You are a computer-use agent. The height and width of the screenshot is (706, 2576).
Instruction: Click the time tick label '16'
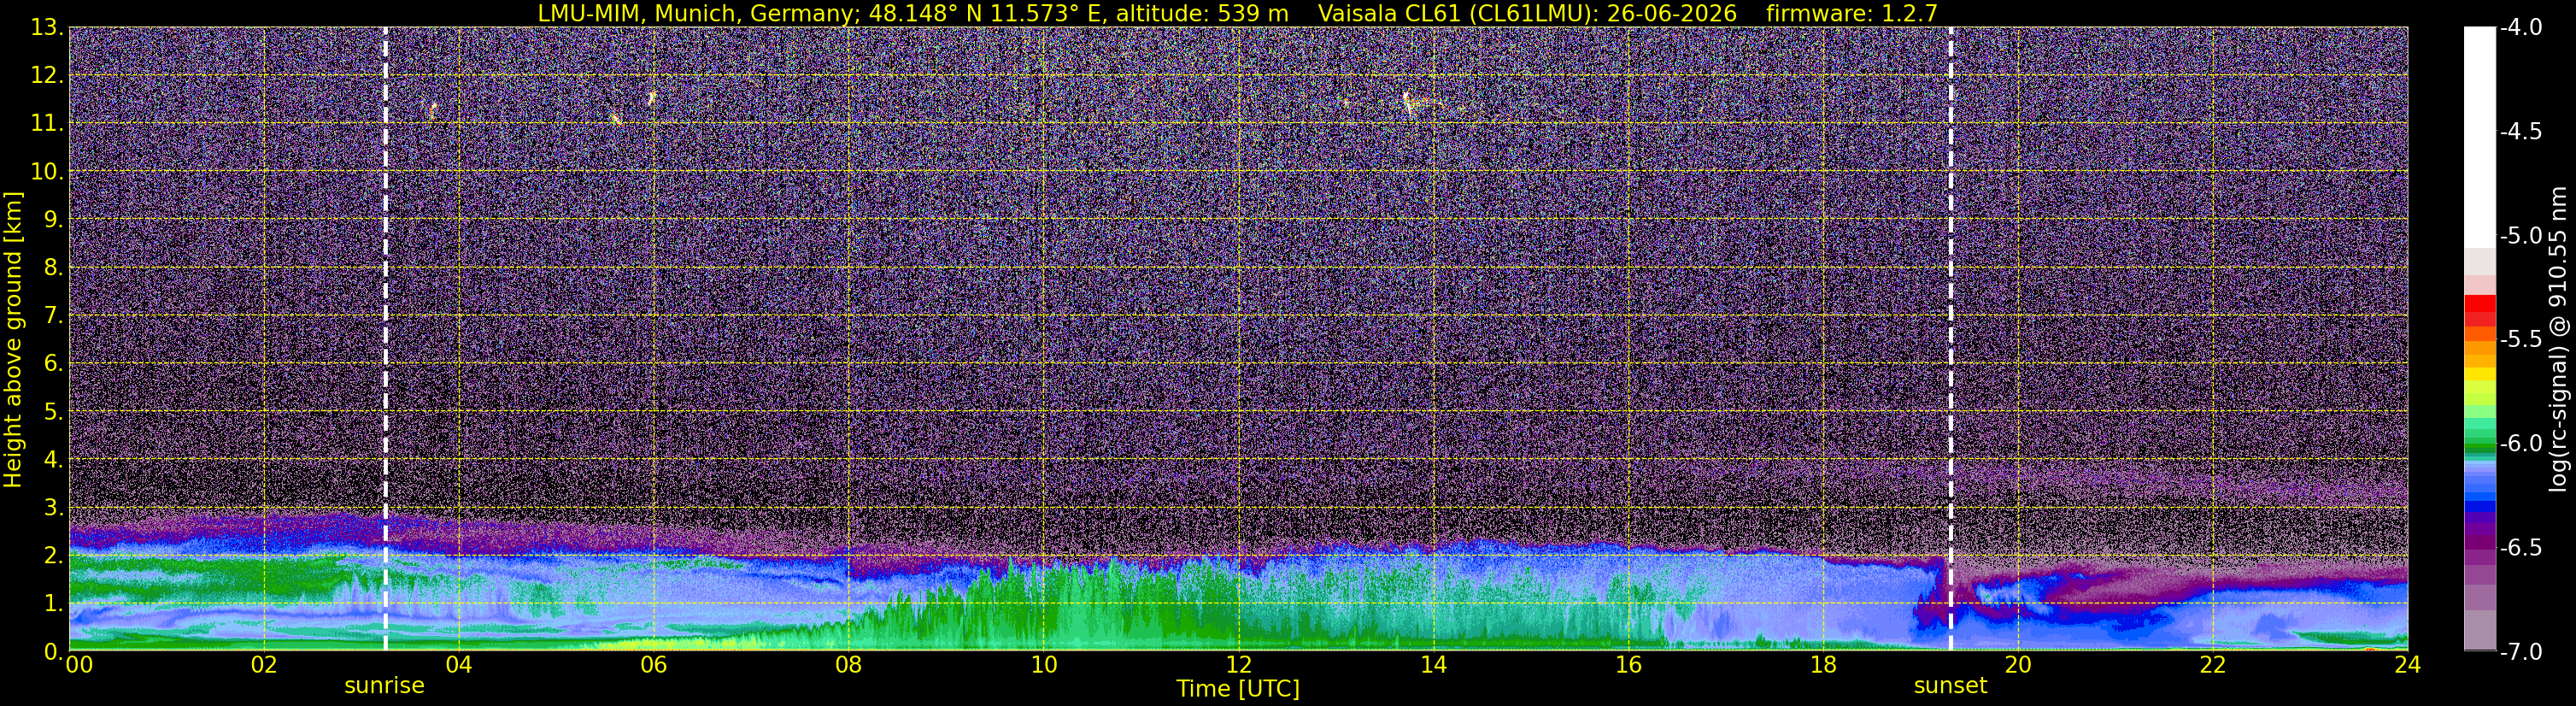pos(1628,665)
